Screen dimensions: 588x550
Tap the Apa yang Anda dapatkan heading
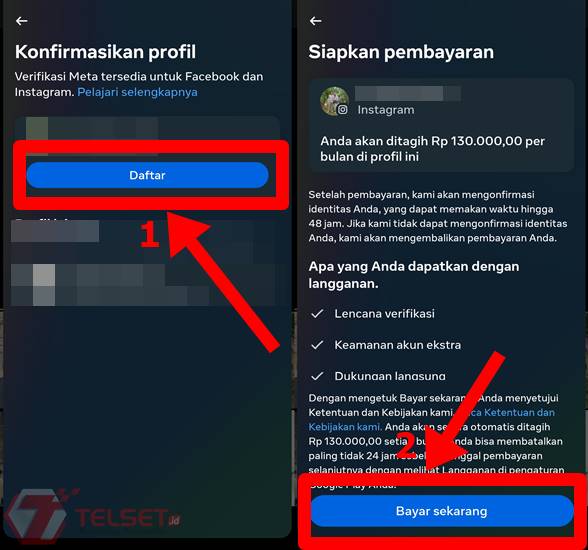414,275
